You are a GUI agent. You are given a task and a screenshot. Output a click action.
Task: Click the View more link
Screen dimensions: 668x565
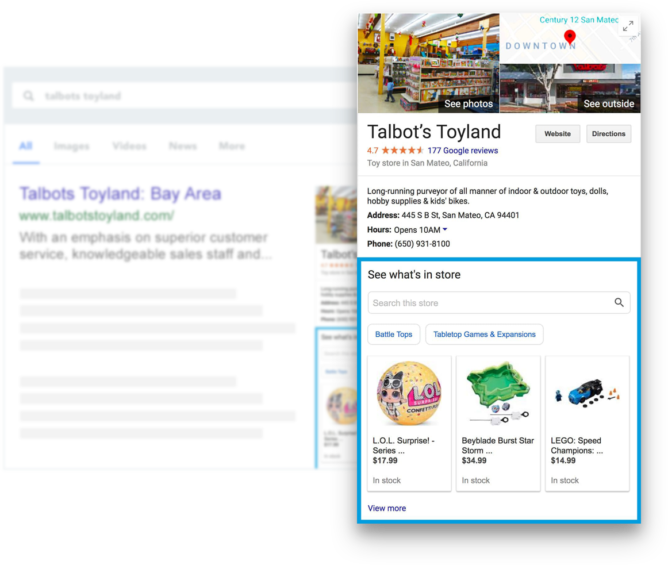(x=386, y=508)
